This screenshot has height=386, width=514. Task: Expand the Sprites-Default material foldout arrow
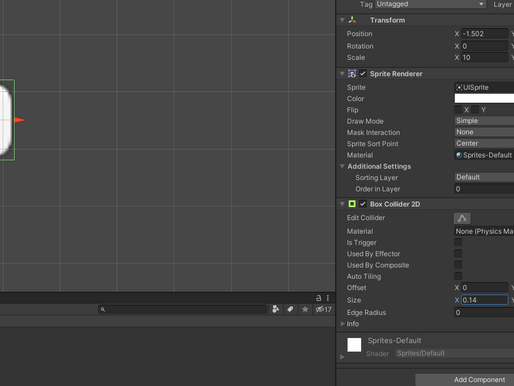point(342,357)
